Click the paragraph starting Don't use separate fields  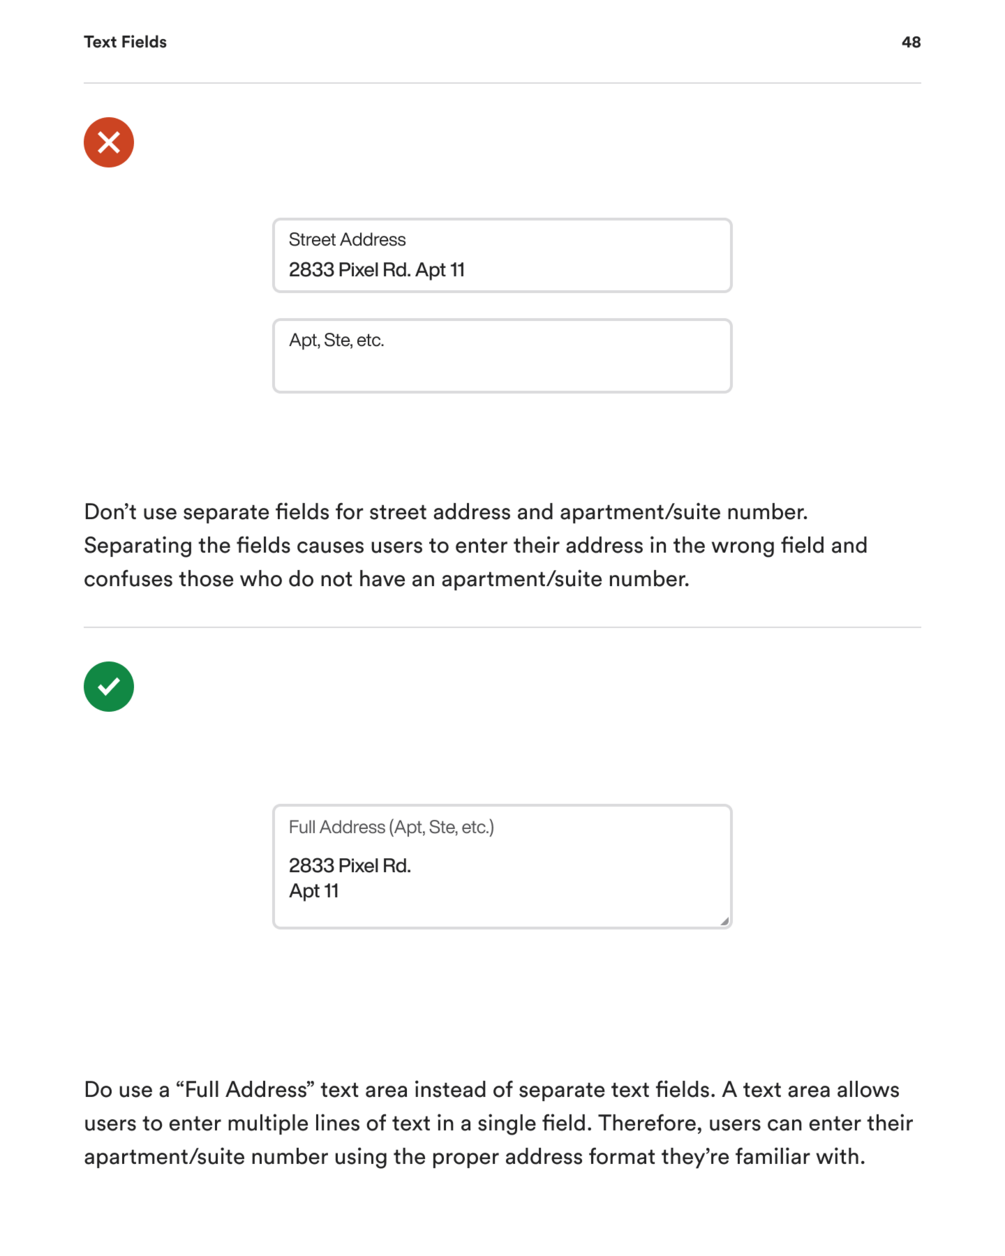pos(476,546)
